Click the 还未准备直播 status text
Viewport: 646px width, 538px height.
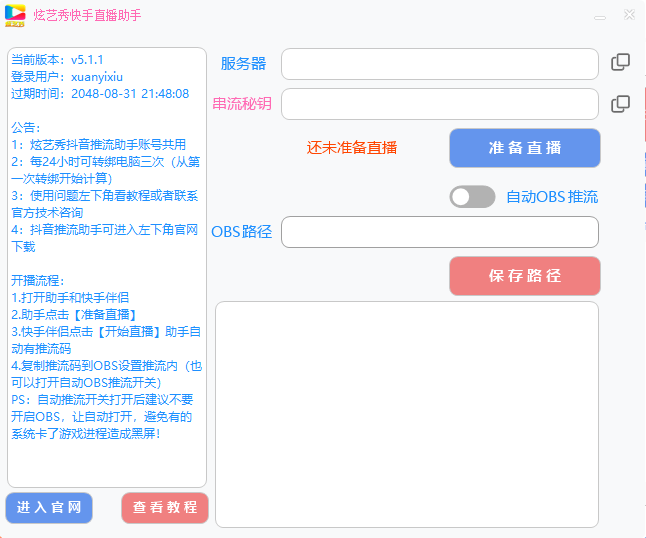(x=351, y=147)
